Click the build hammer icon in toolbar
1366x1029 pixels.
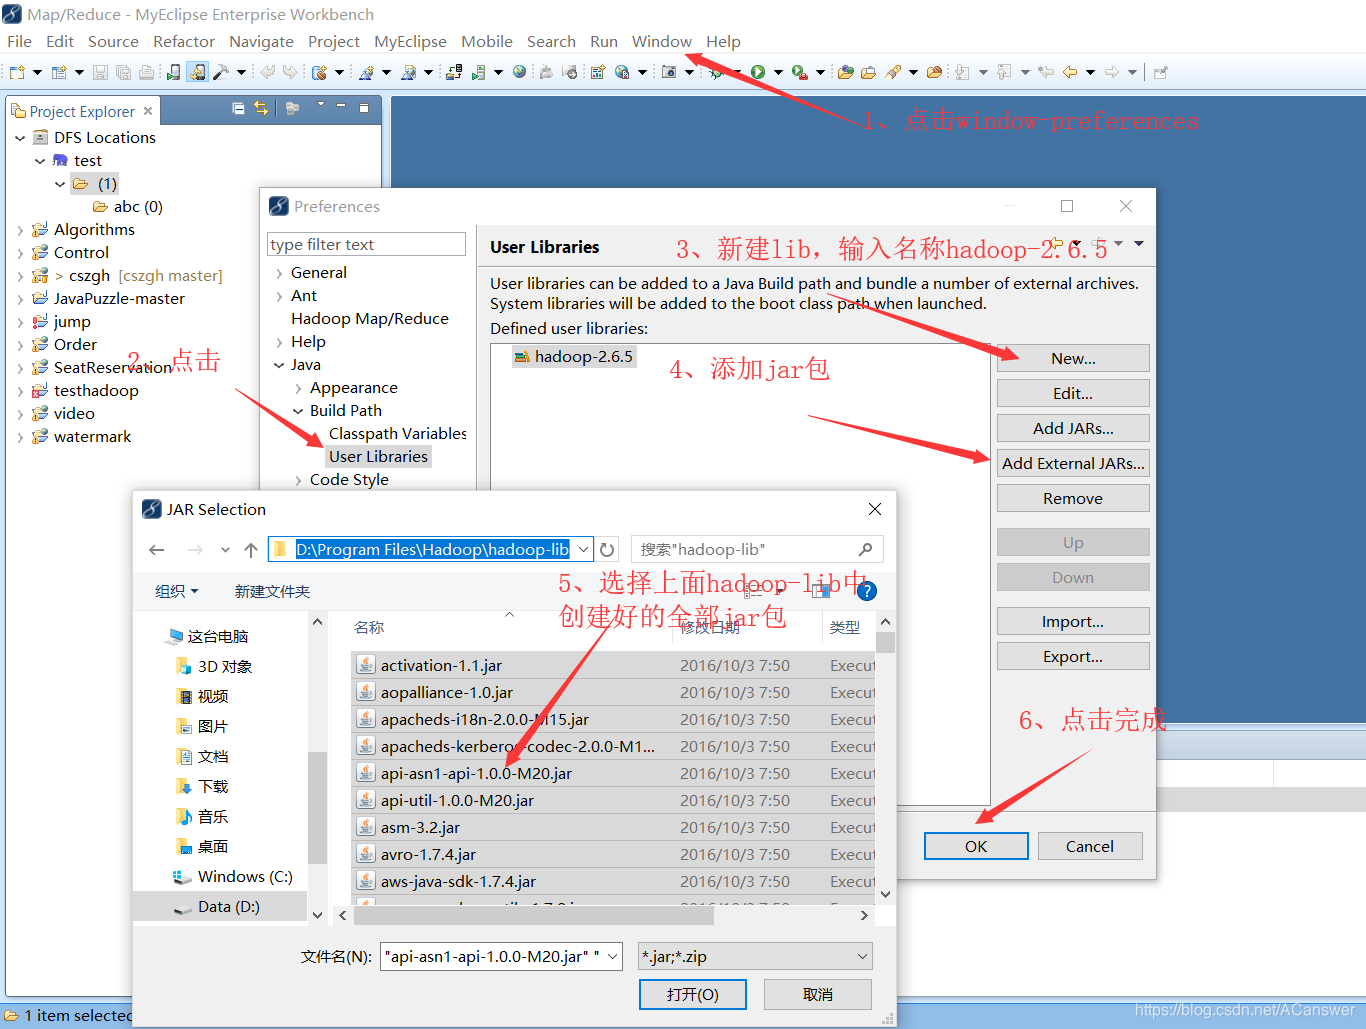(221, 72)
